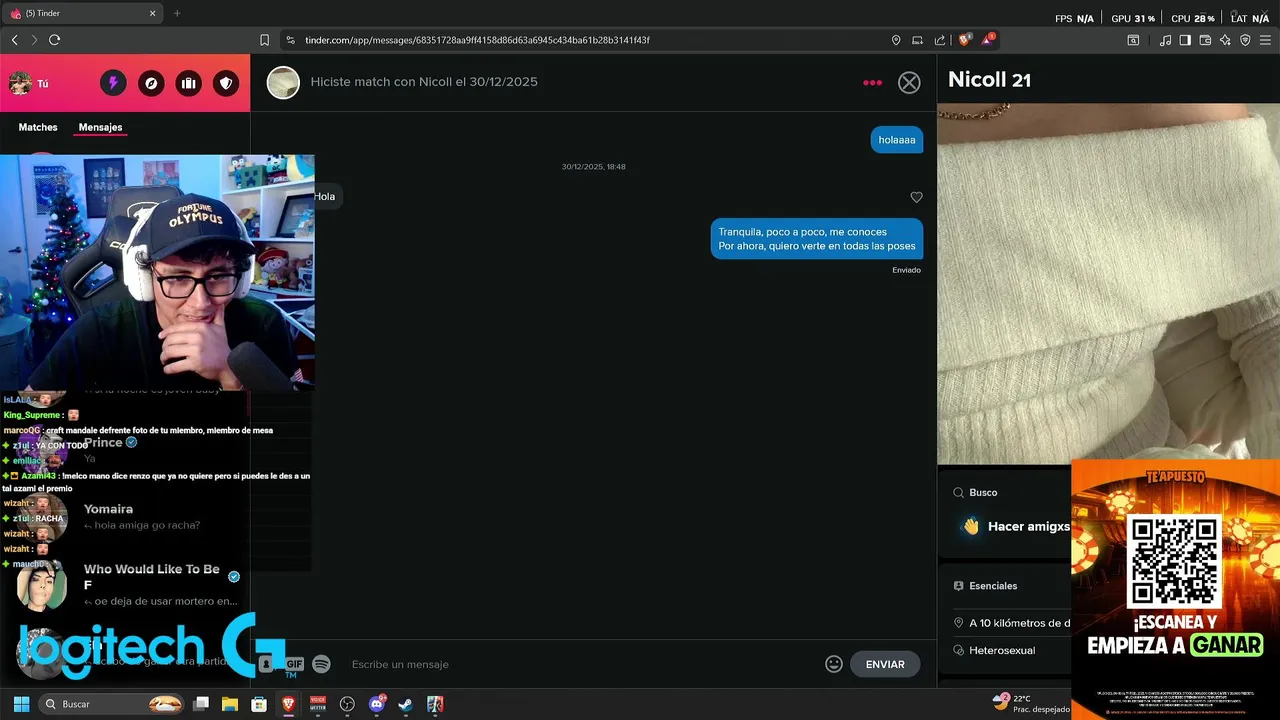
Task: Click the 'A 10 kilómetros' distance entry
Action: pos(1013,623)
